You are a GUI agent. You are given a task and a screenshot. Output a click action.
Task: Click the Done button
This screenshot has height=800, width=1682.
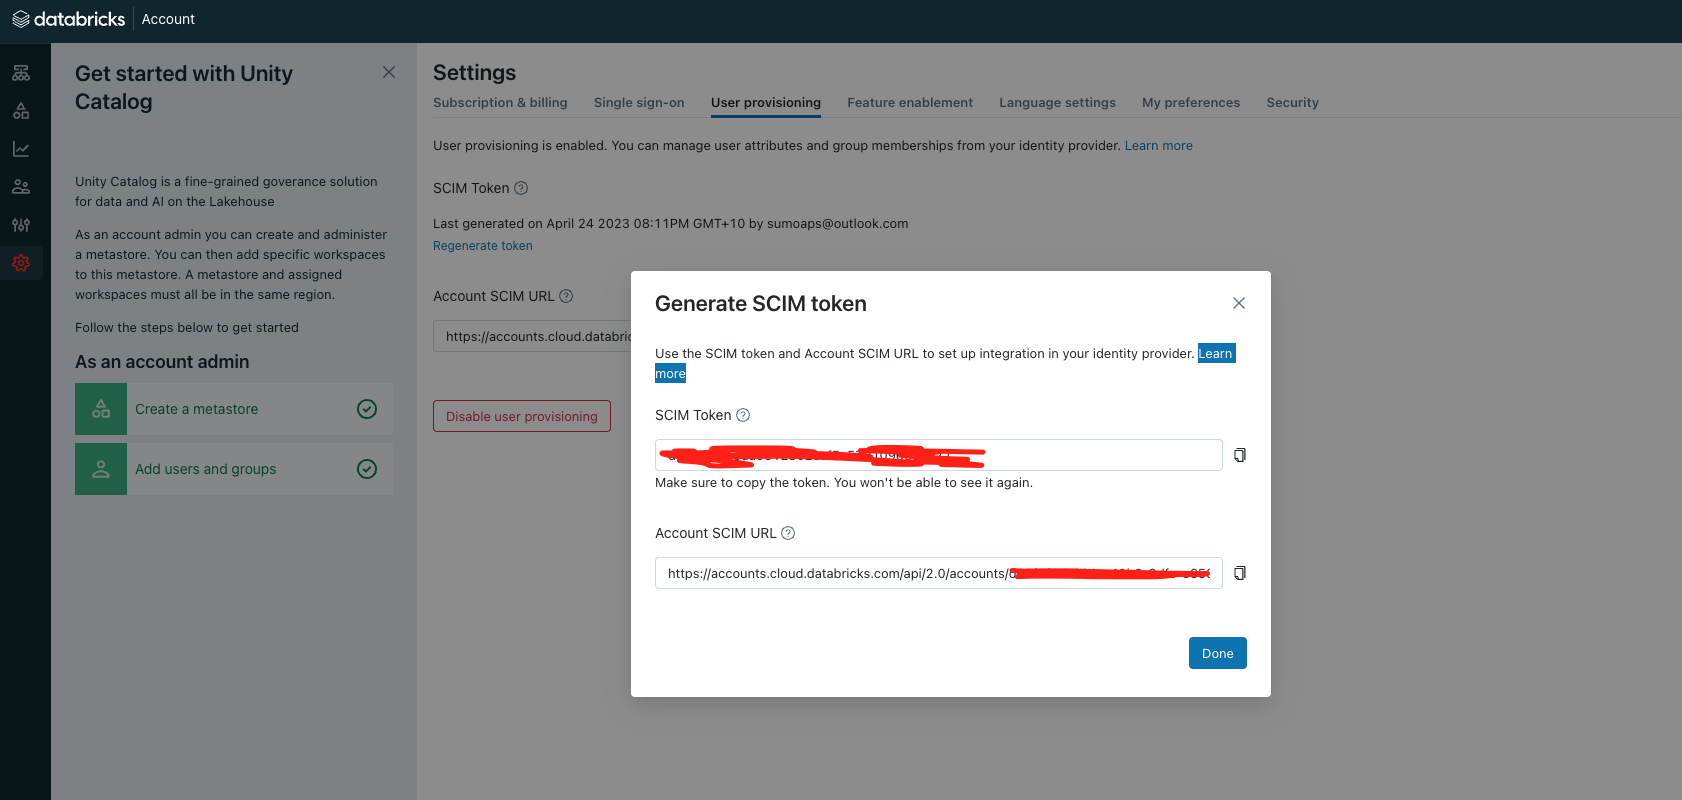1218,653
